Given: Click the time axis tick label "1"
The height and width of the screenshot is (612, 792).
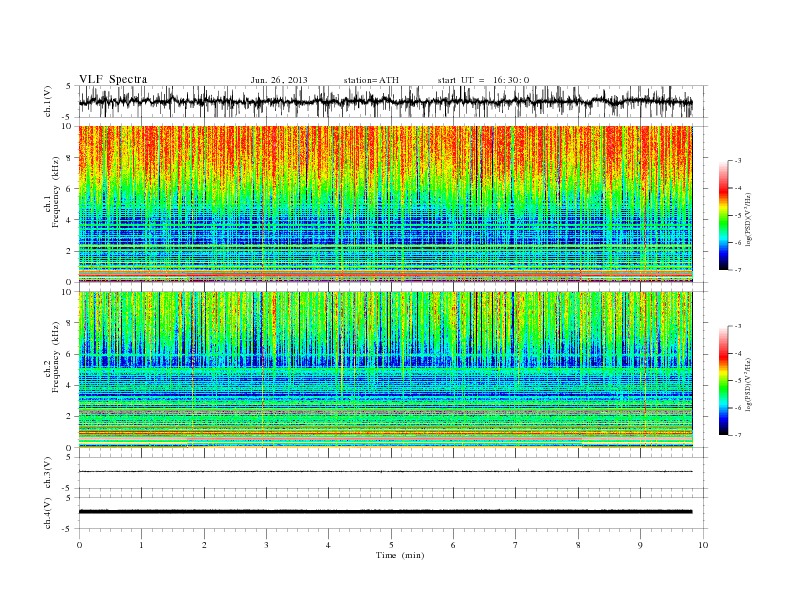Looking at the screenshot, I should (x=141, y=545).
